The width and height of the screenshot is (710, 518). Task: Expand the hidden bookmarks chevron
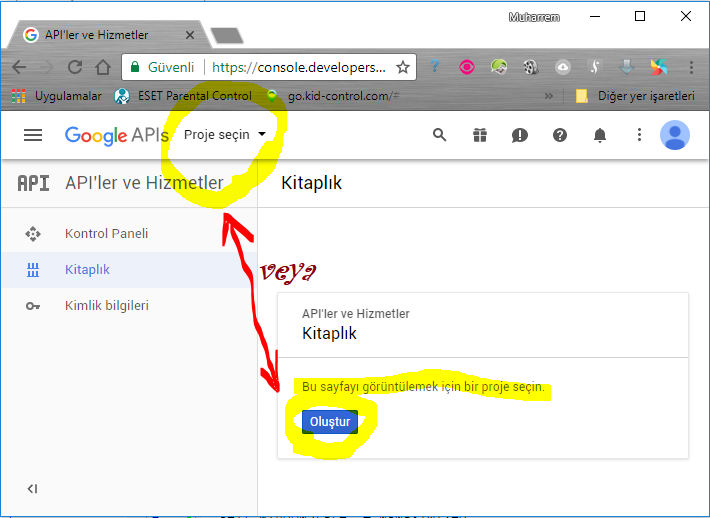[549, 96]
